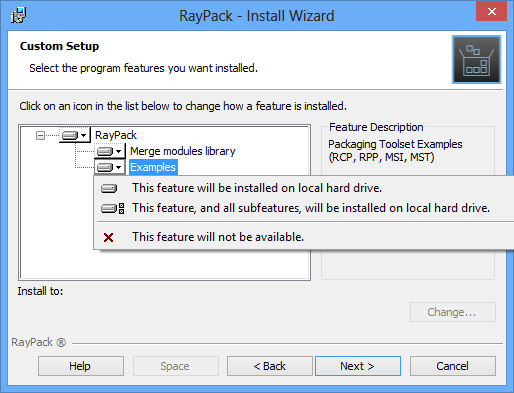Select the Examples tree item
This screenshot has height=393, width=514.
153,167
